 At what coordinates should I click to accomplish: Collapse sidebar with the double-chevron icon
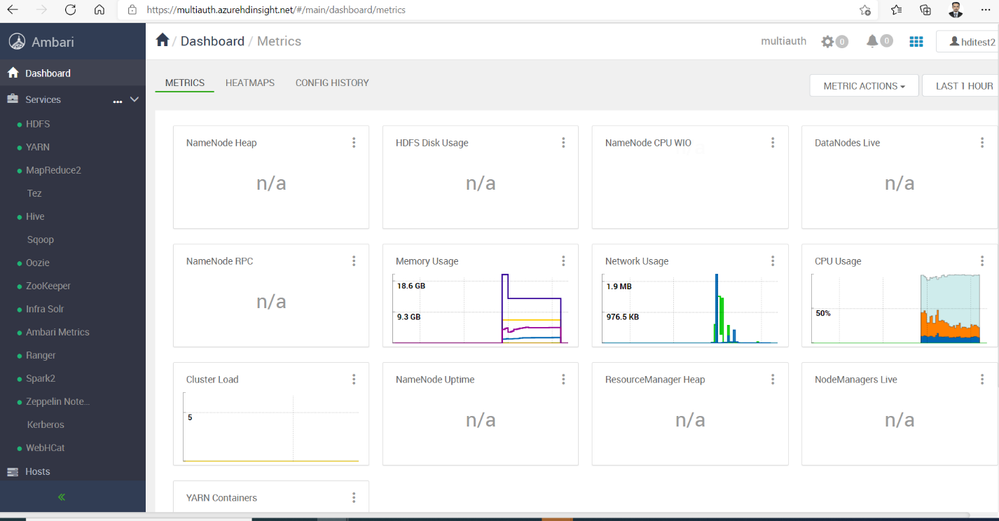[x=62, y=497]
